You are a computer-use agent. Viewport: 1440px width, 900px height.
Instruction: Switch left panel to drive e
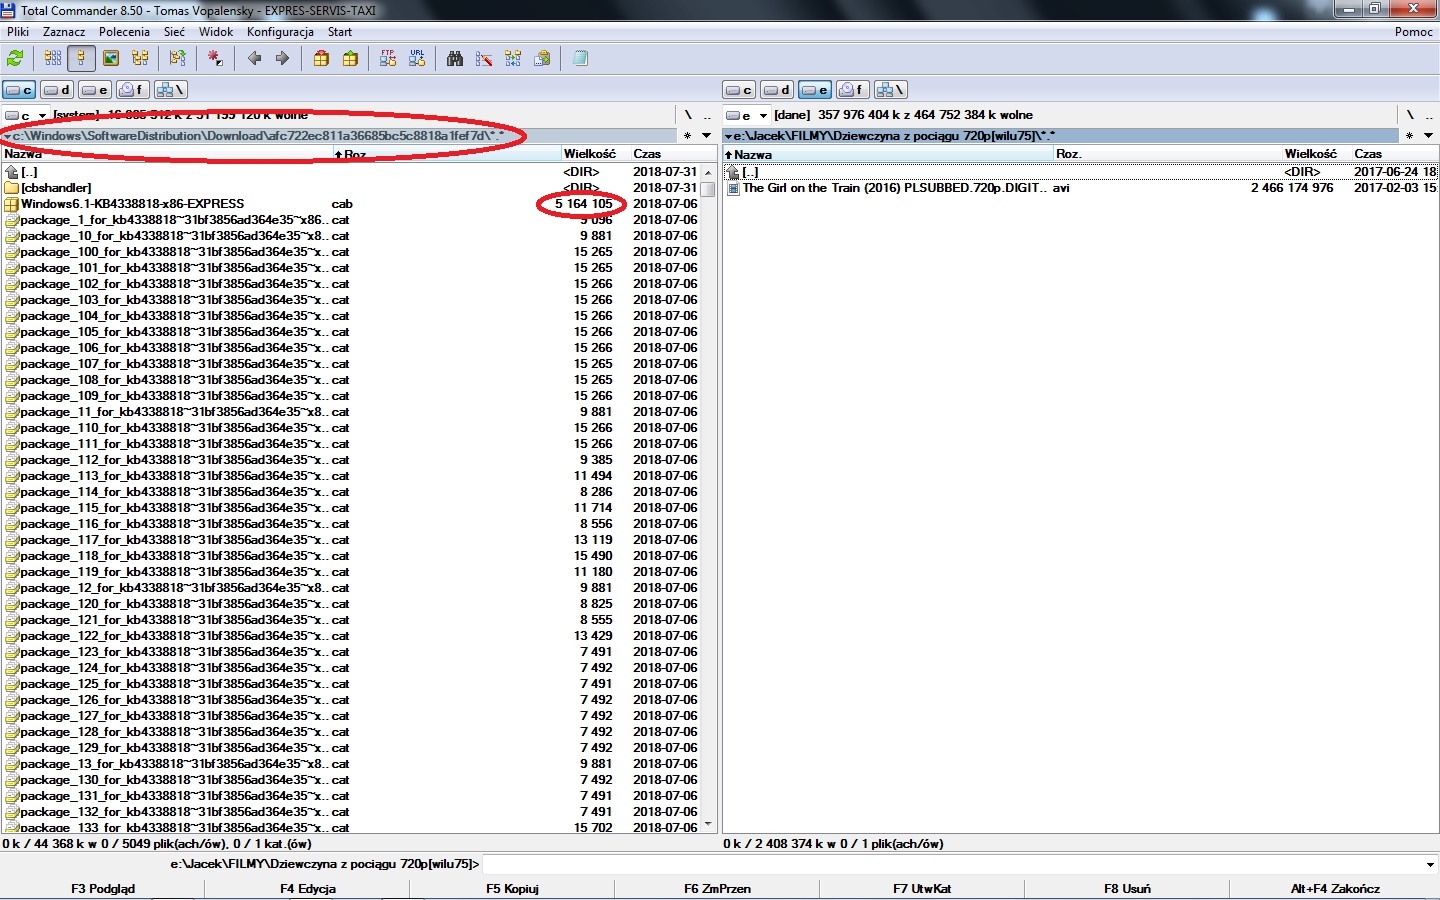point(95,90)
